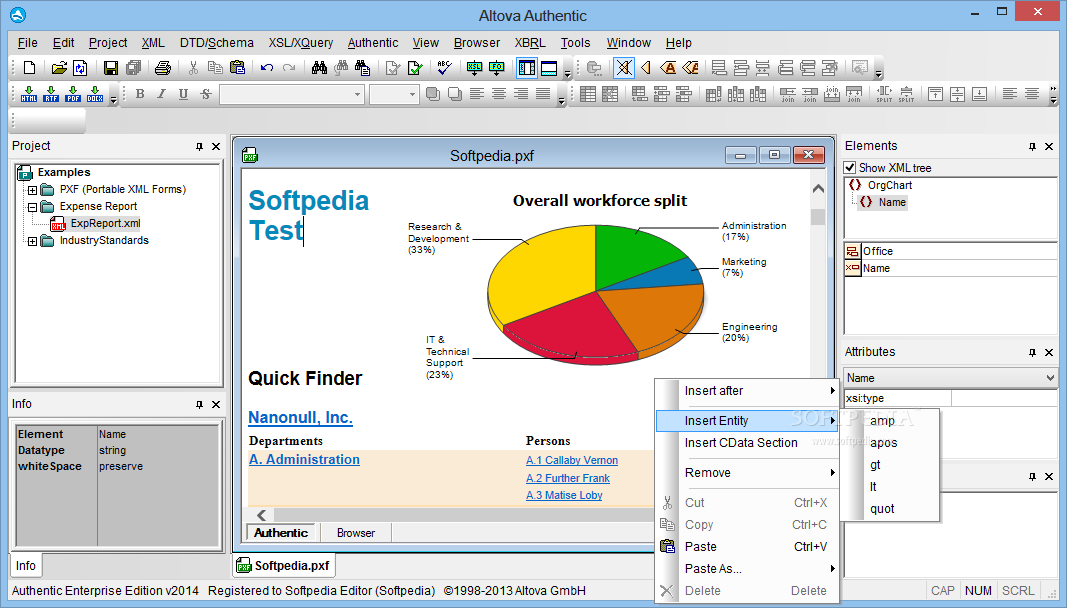This screenshot has width=1067, height=608.
Task: Generate HTML output with the HTML icon
Action: [29, 94]
